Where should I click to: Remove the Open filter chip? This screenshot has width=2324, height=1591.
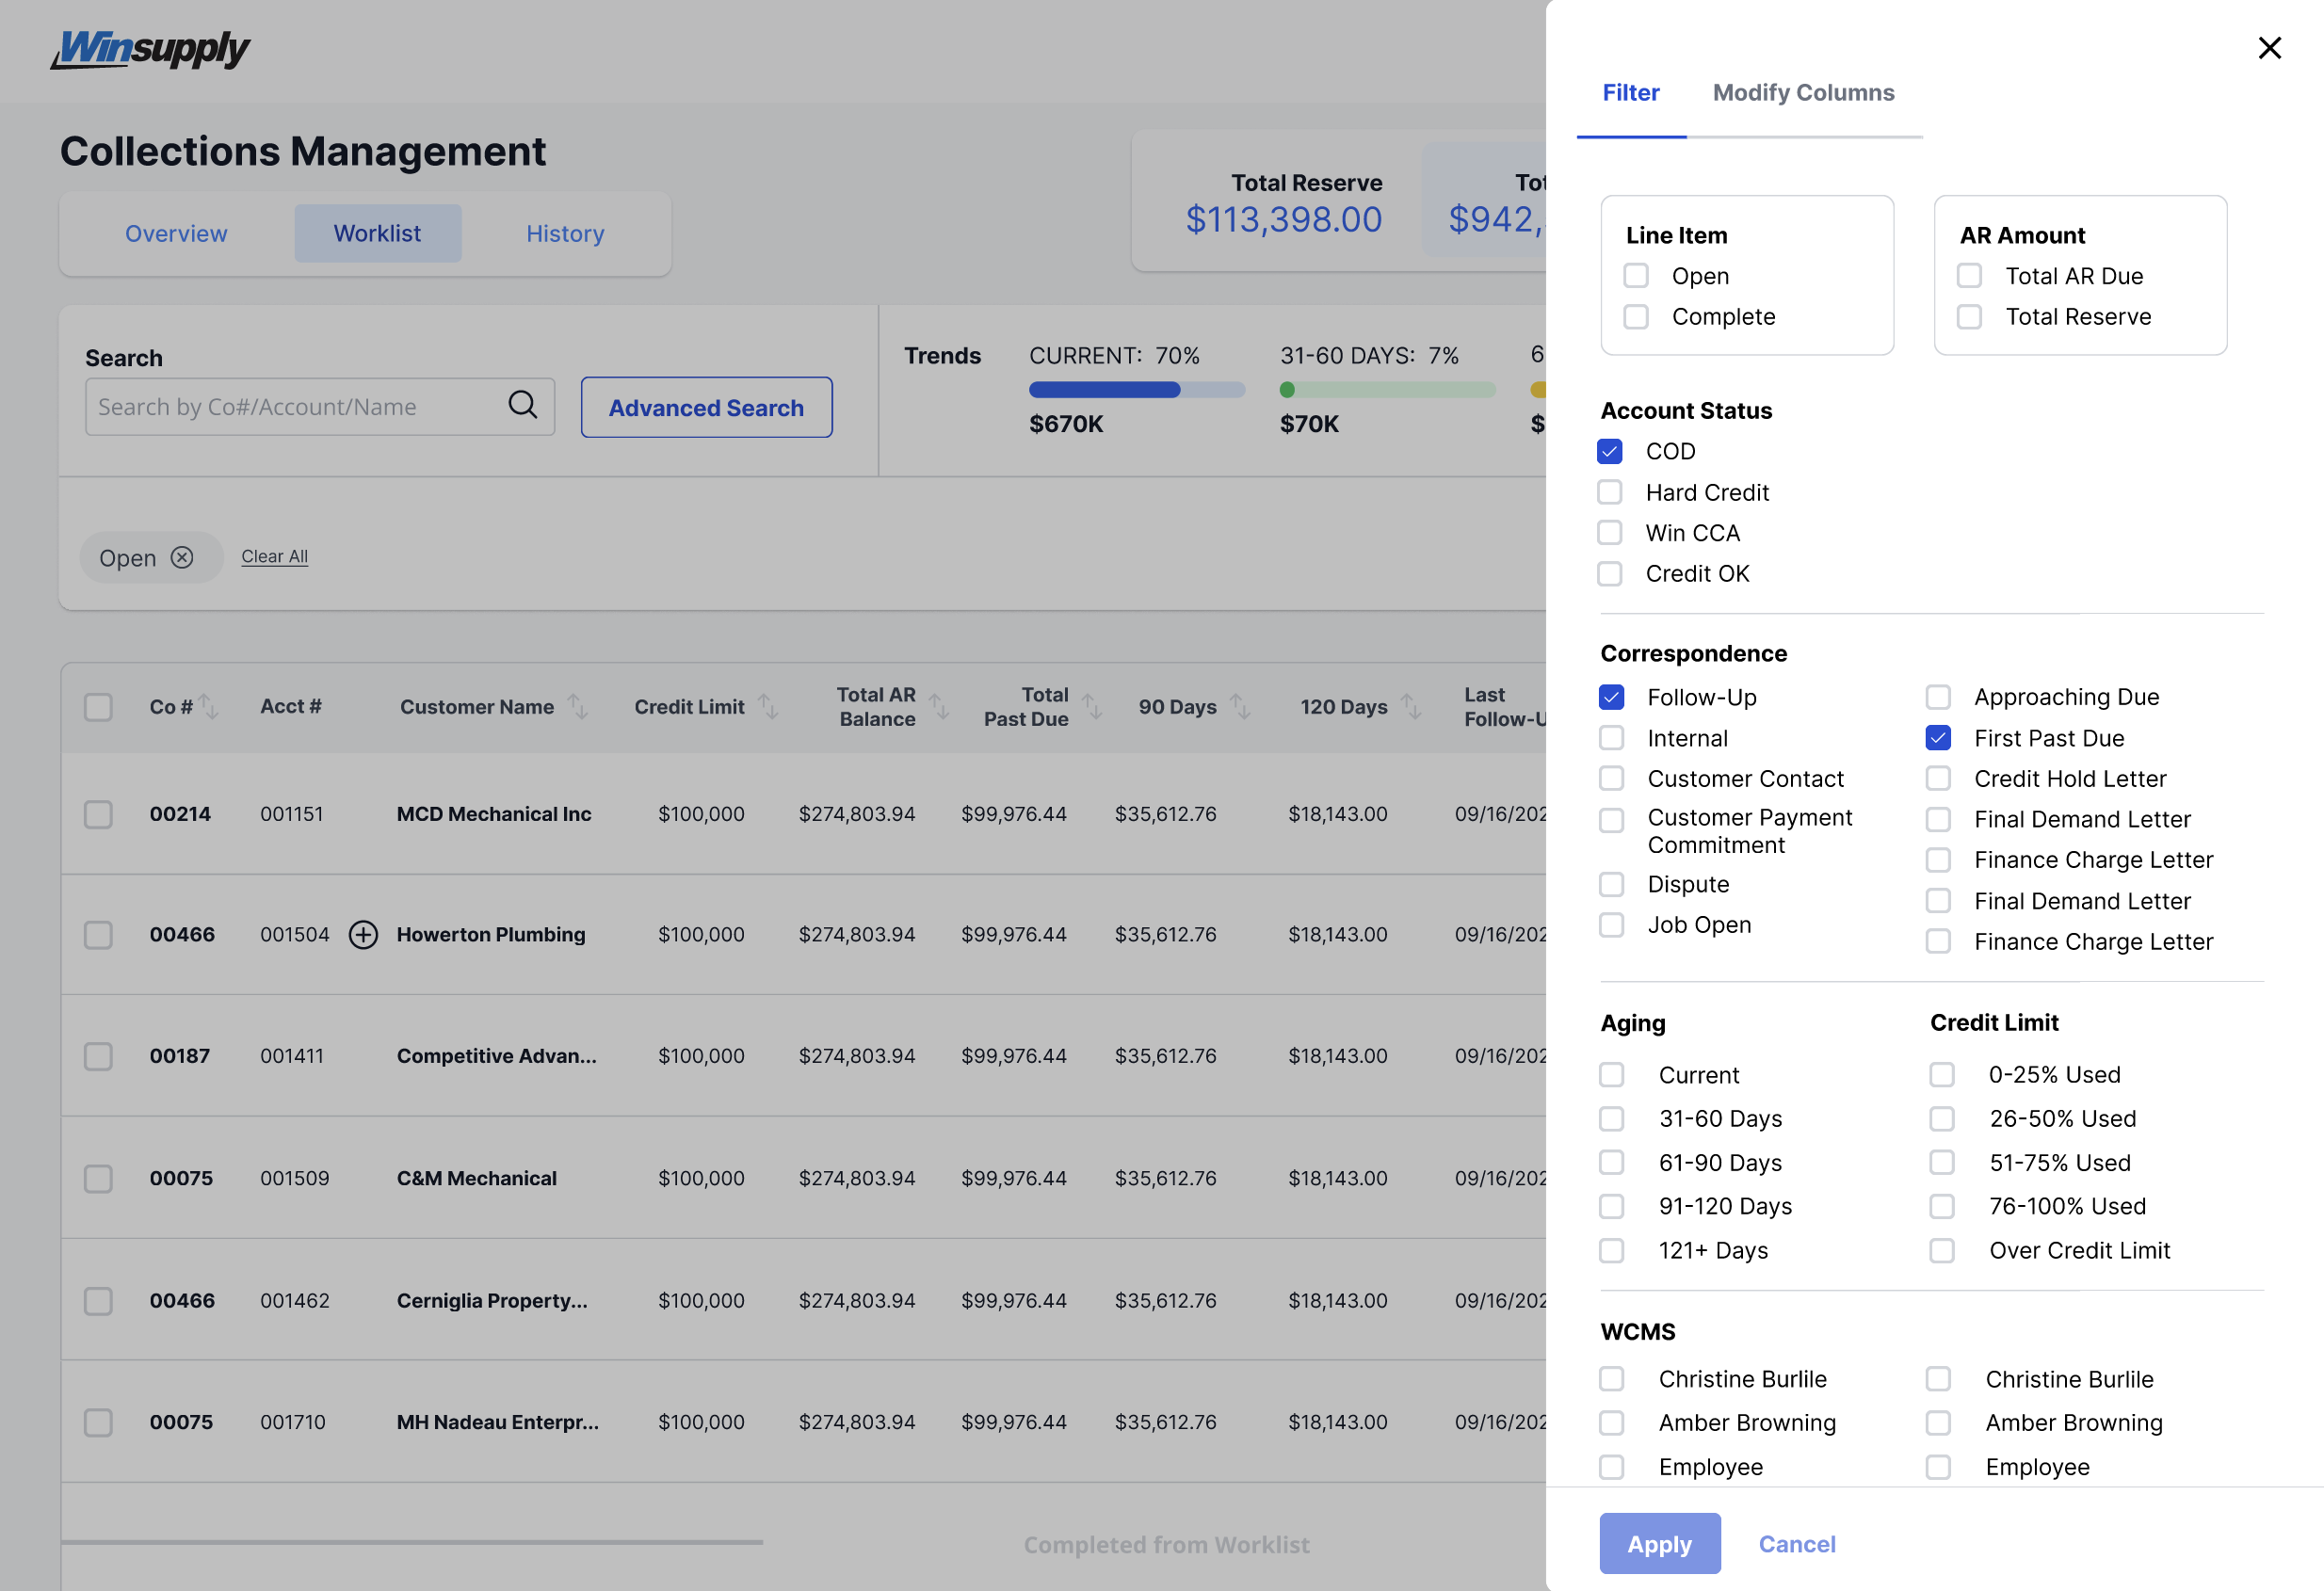(182, 557)
